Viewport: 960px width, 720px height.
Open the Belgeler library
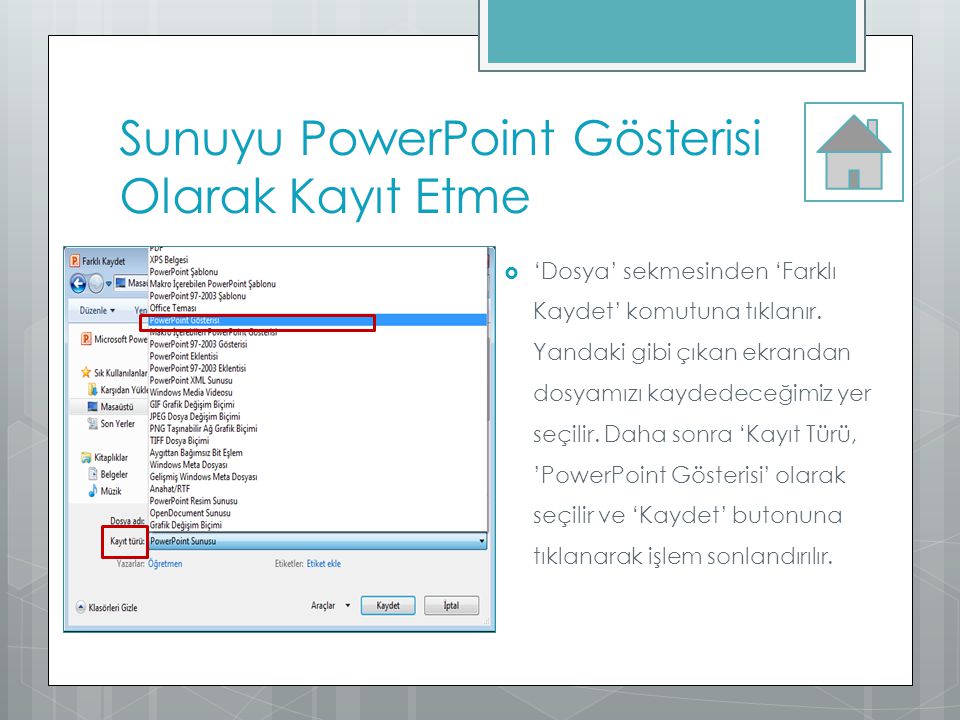pyautogui.click(x=108, y=474)
